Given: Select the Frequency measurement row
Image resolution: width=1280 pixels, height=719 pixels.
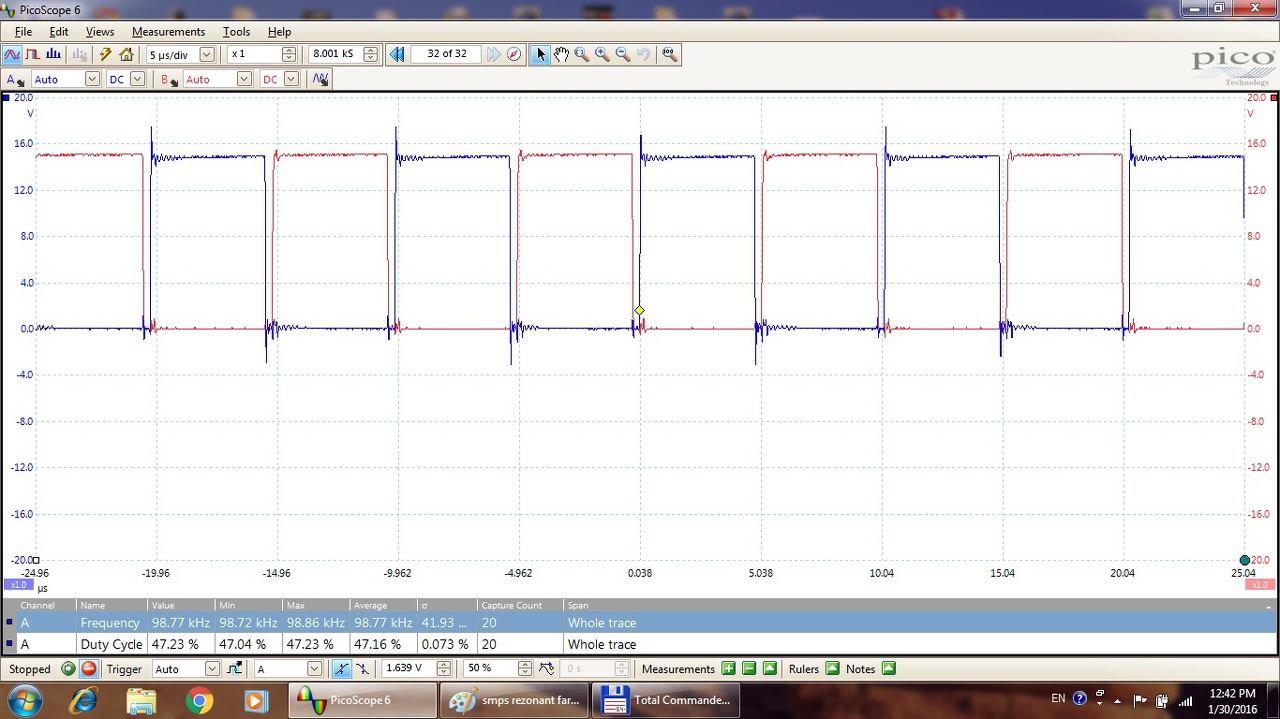Looking at the screenshot, I should click(x=640, y=622).
